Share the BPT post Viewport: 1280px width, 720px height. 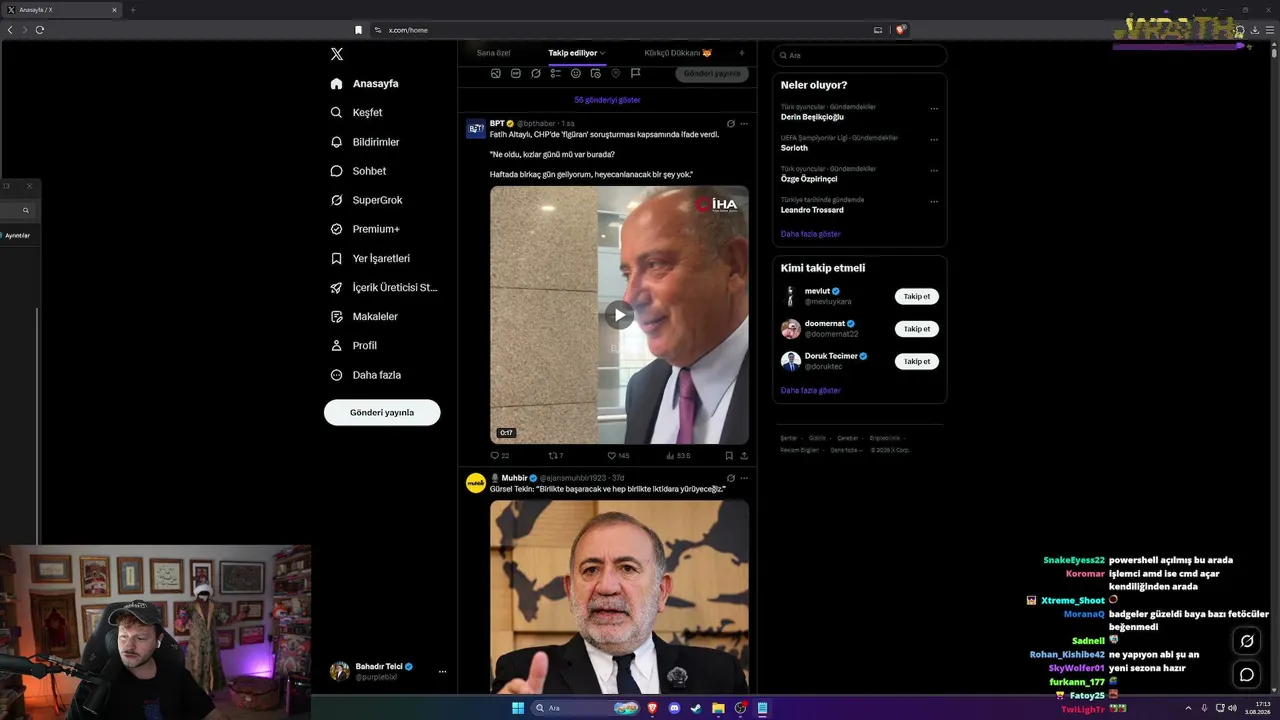pyautogui.click(x=744, y=456)
